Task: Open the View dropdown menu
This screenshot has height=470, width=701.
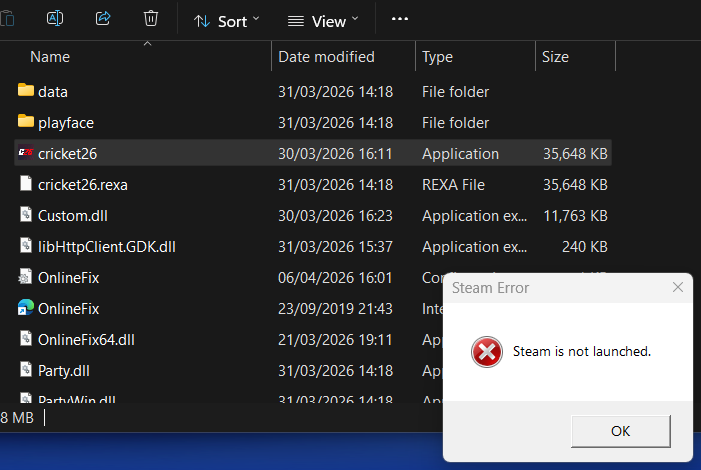Action: pyautogui.click(x=323, y=21)
